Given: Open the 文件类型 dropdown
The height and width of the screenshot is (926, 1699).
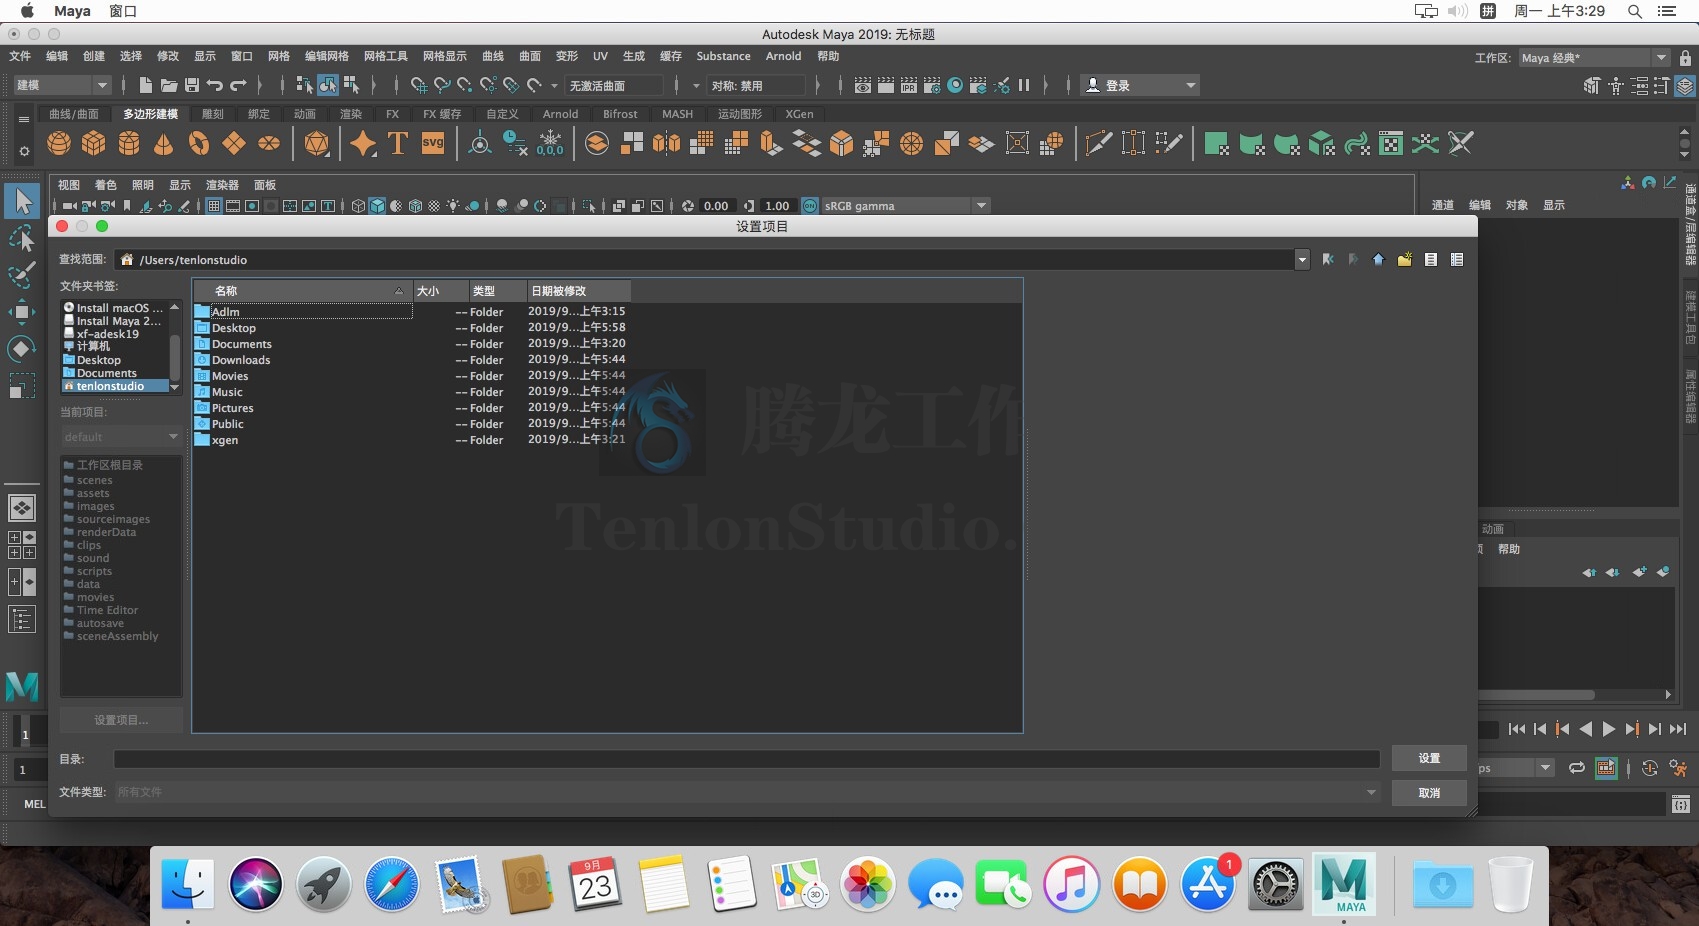Looking at the screenshot, I should (x=748, y=792).
